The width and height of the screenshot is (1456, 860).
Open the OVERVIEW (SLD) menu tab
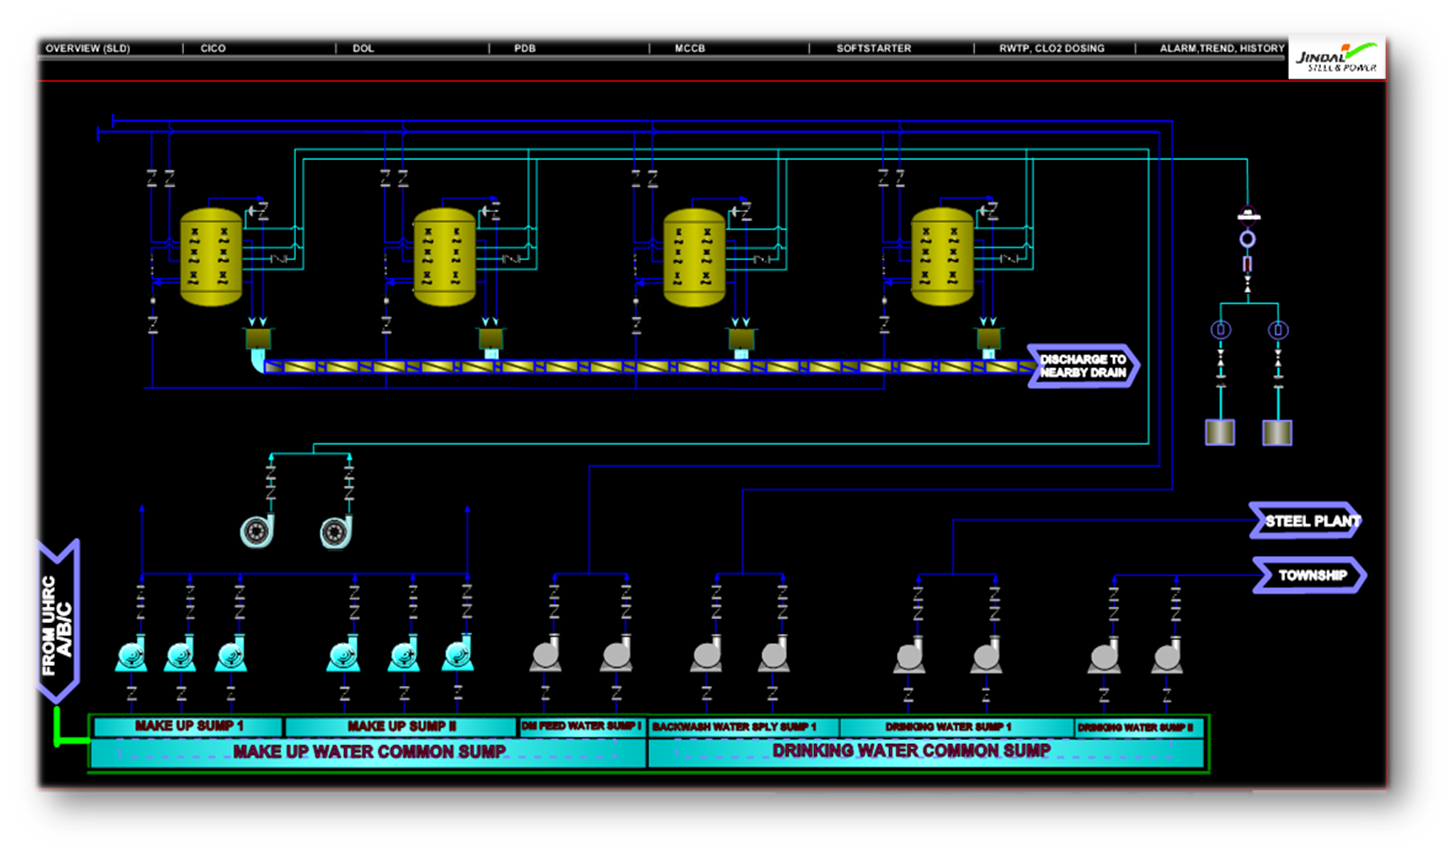tap(88, 48)
